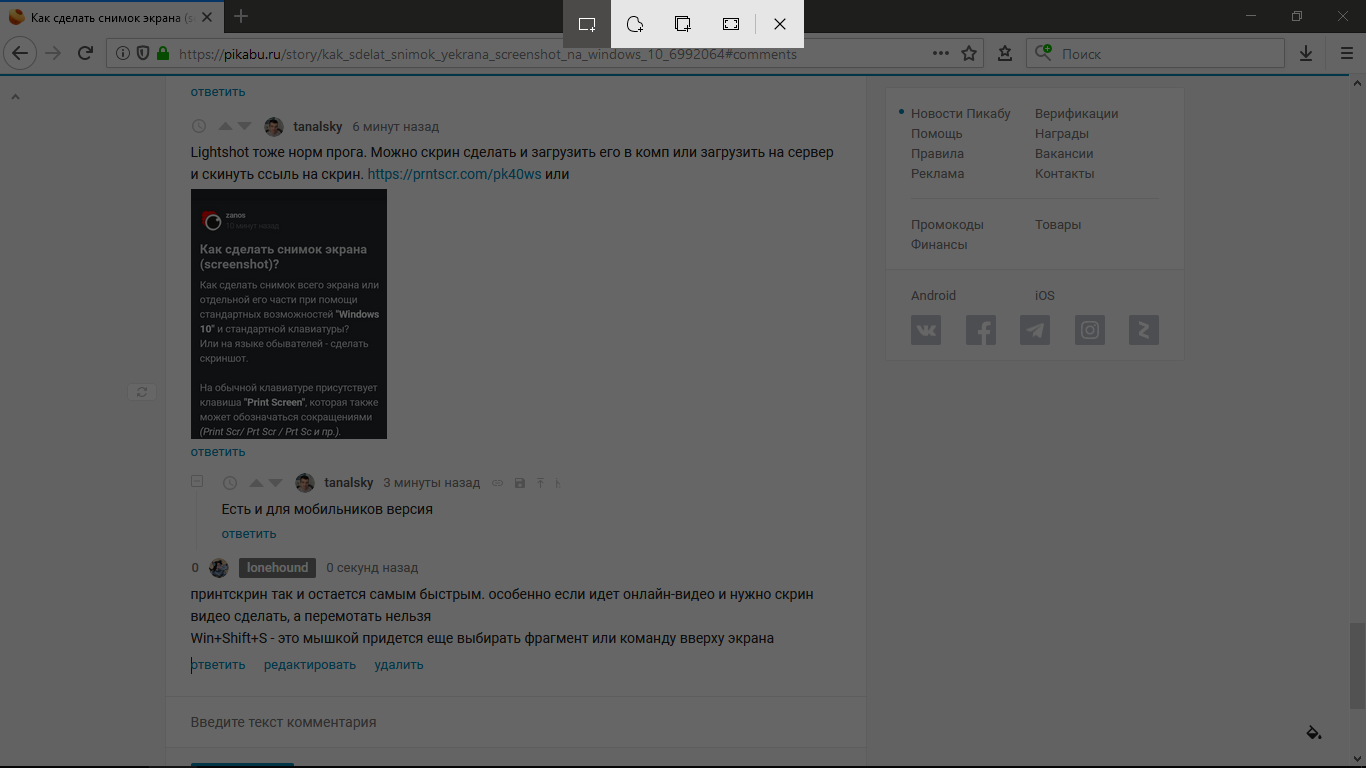Open the prntscr.com/pk40ws link
This screenshot has height=768, width=1366.
pos(454,174)
